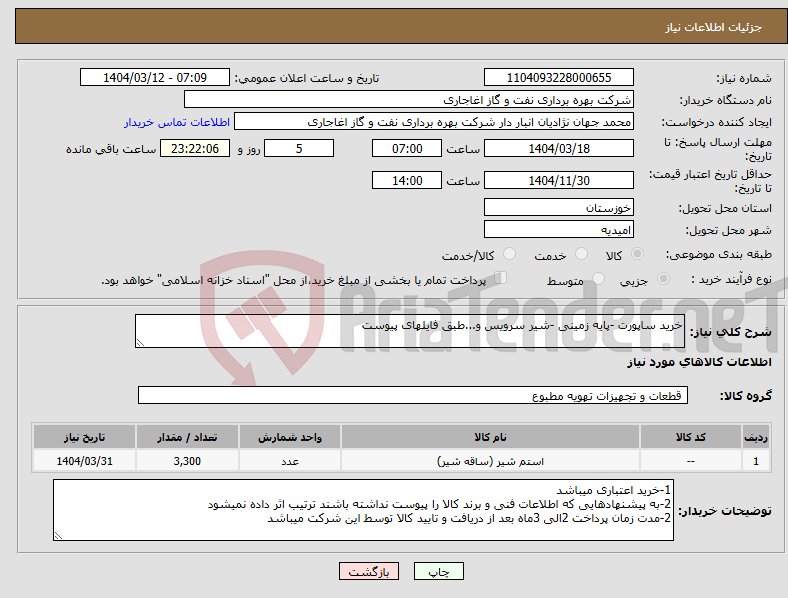Image resolution: width=788 pixels, height=598 pixels.
Task: Click the کد کالا column header
Action: tap(691, 437)
